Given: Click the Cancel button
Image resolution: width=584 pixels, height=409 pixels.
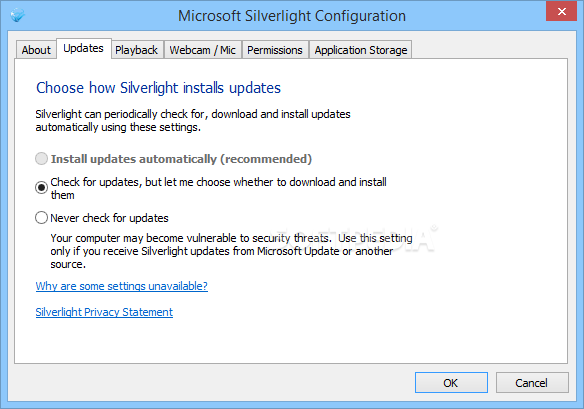Looking at the screenshot, I should pos(532,383).
